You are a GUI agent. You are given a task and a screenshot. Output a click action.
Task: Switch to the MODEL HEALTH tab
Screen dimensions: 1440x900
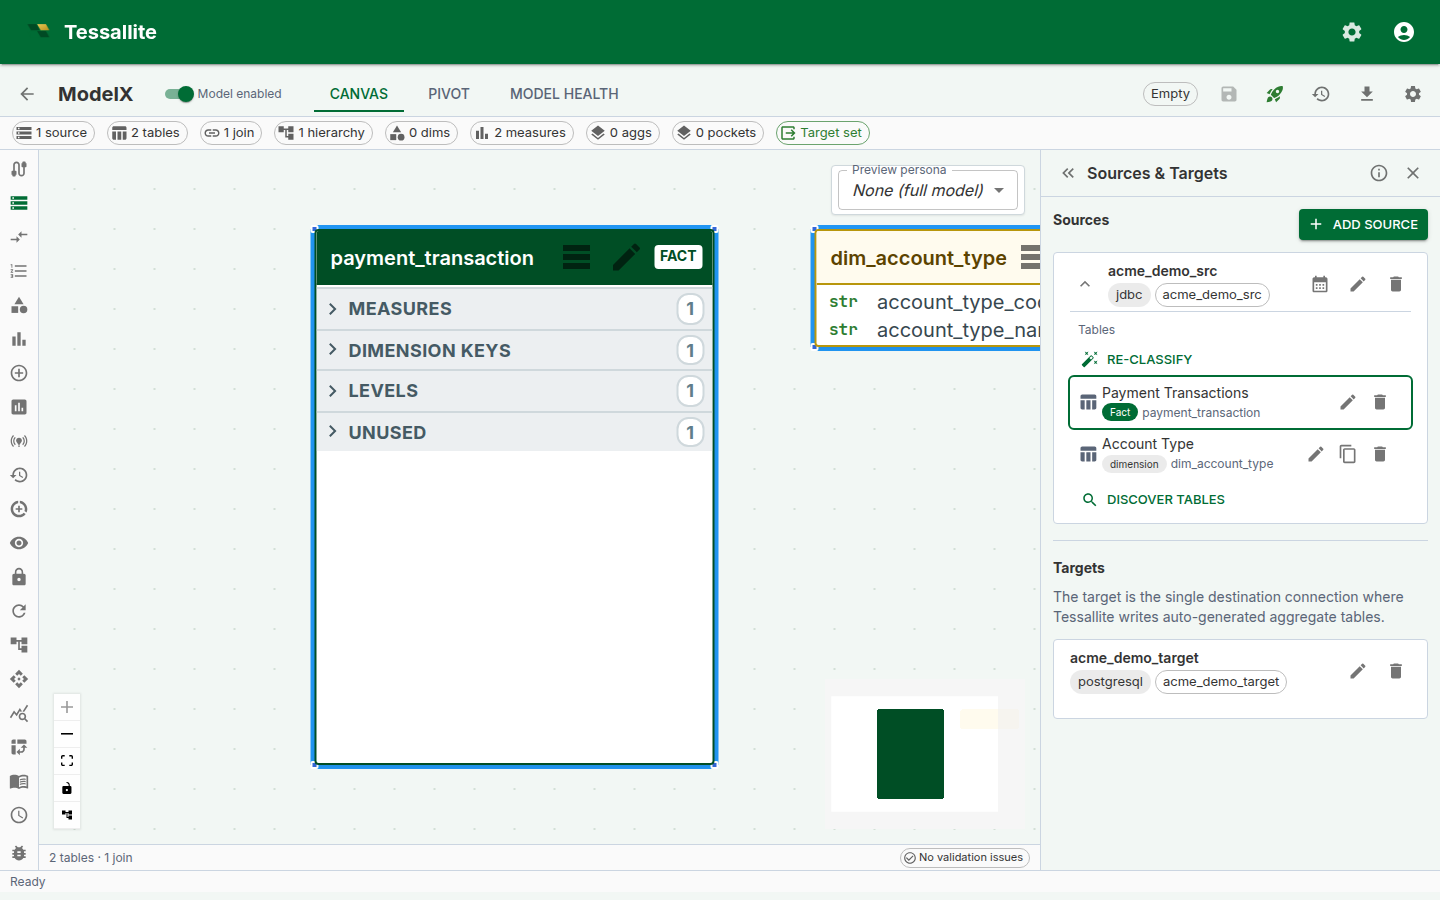564,94
